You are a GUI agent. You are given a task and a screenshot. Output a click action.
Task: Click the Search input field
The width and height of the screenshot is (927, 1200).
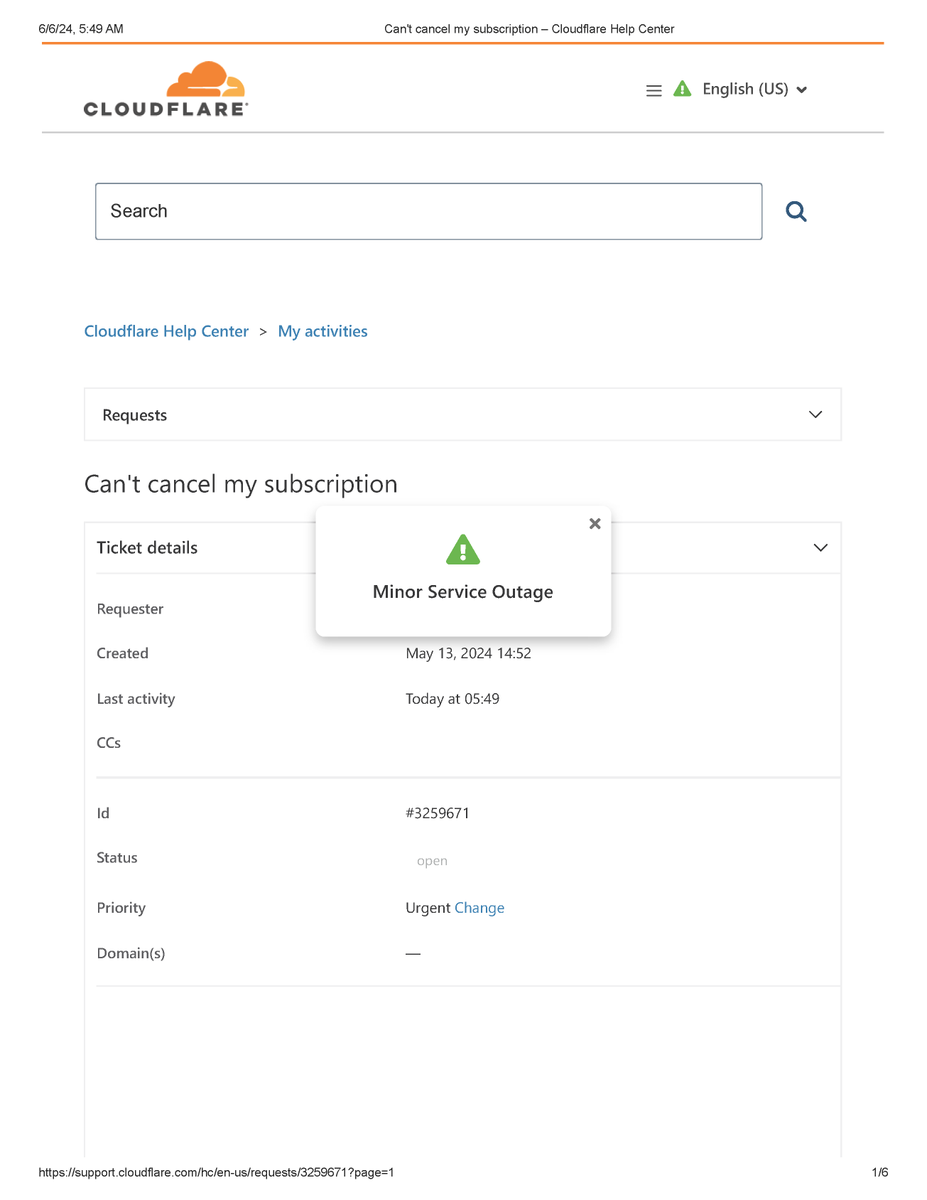(429, 211)
